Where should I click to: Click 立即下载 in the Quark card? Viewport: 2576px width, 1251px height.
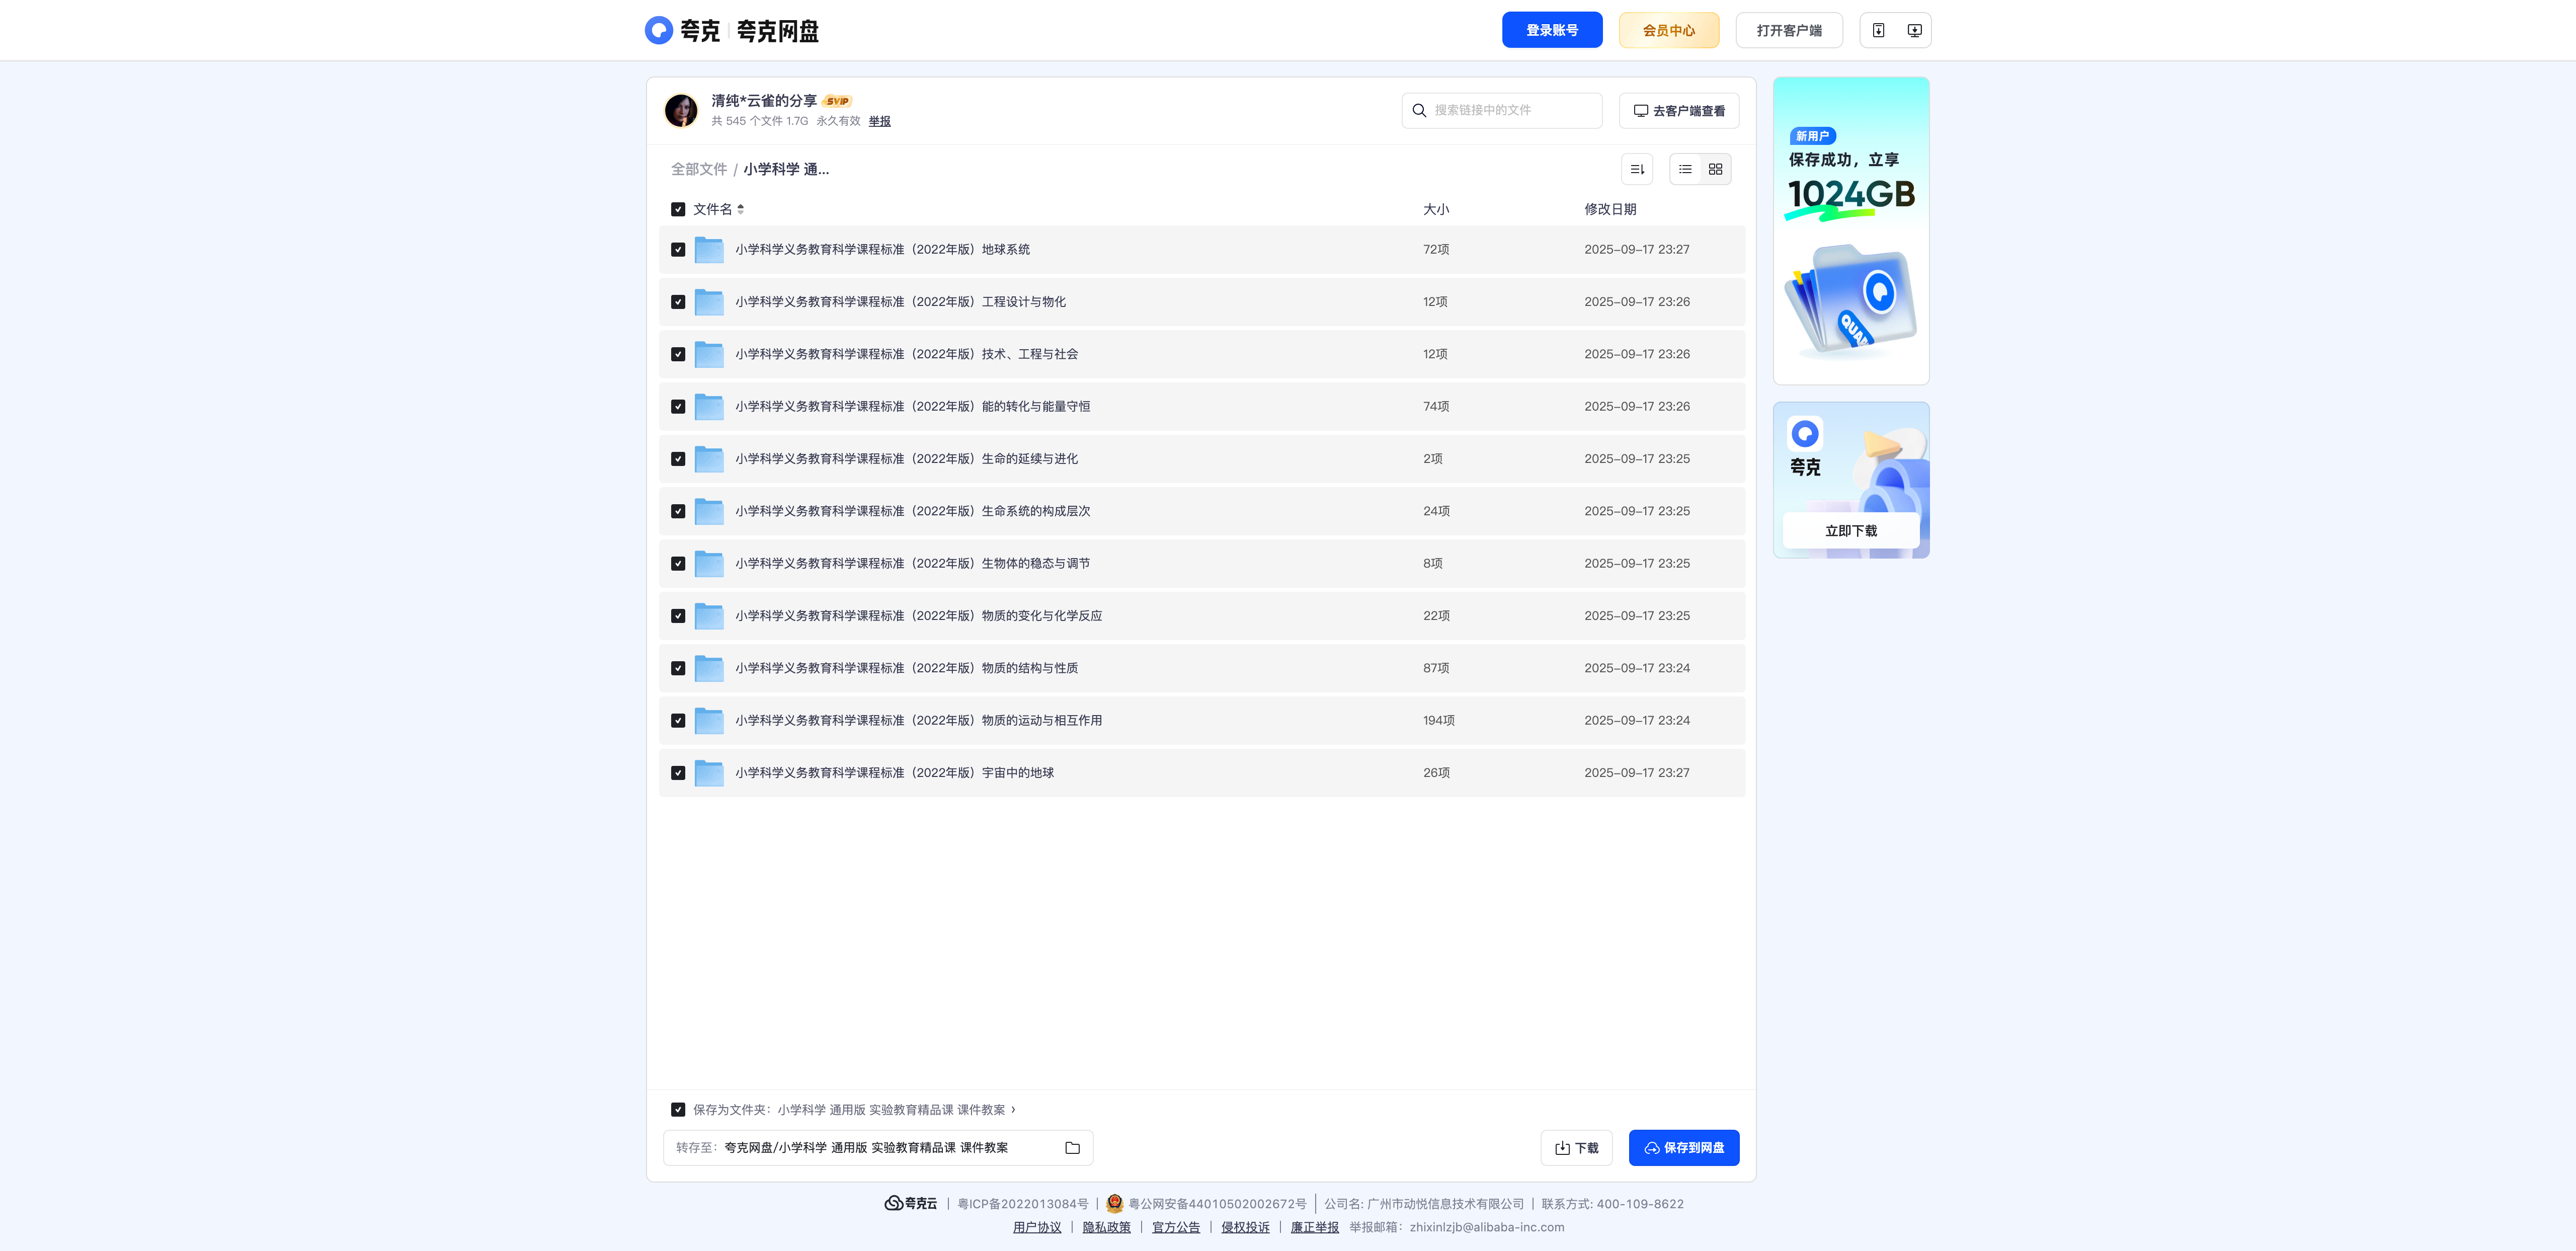1851,531
